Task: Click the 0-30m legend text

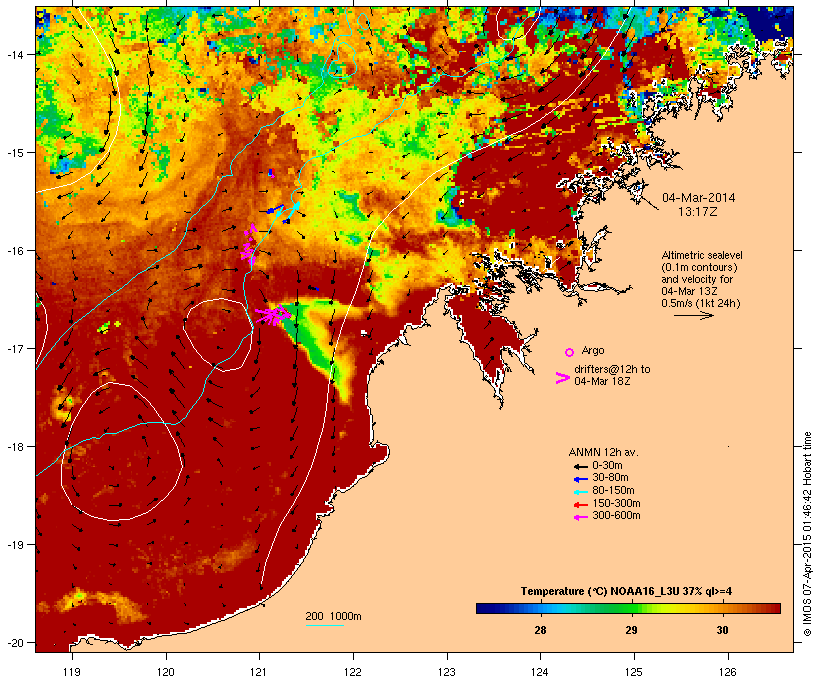Action: pos(607,466)
